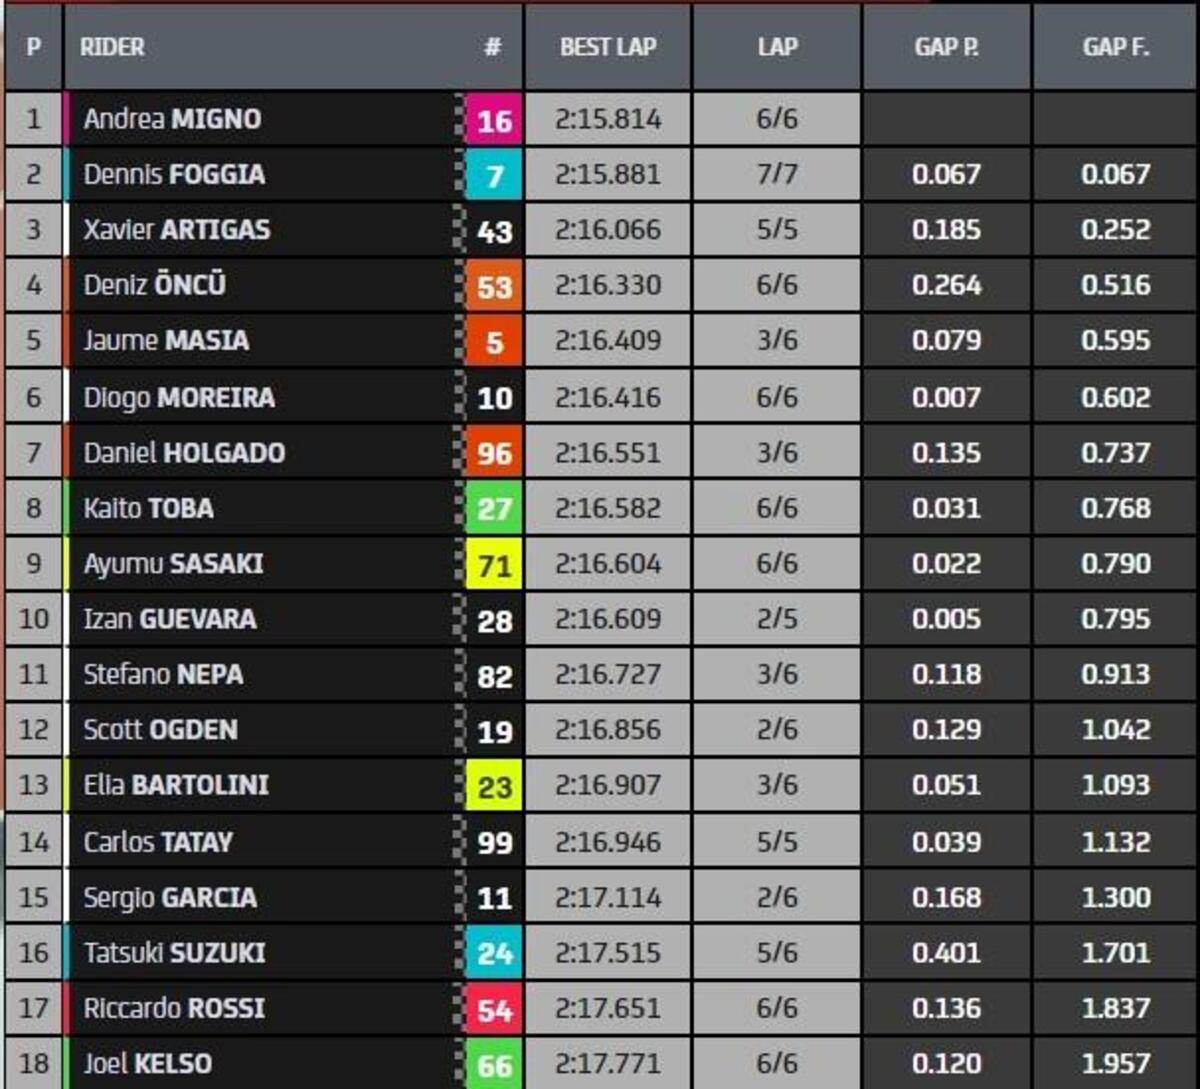Click the GAP F. column header

point(1115,47)
